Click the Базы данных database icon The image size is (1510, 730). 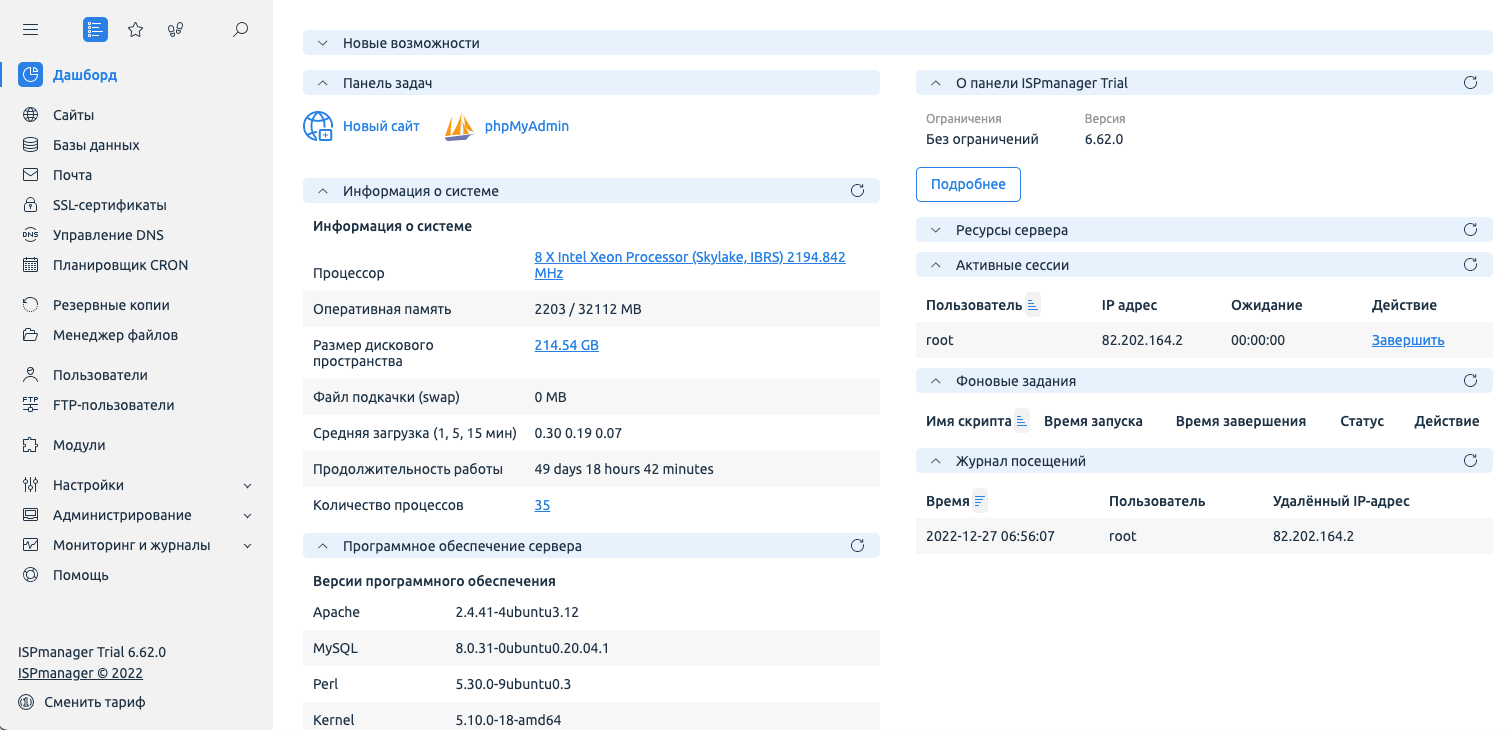click(31, 145)
